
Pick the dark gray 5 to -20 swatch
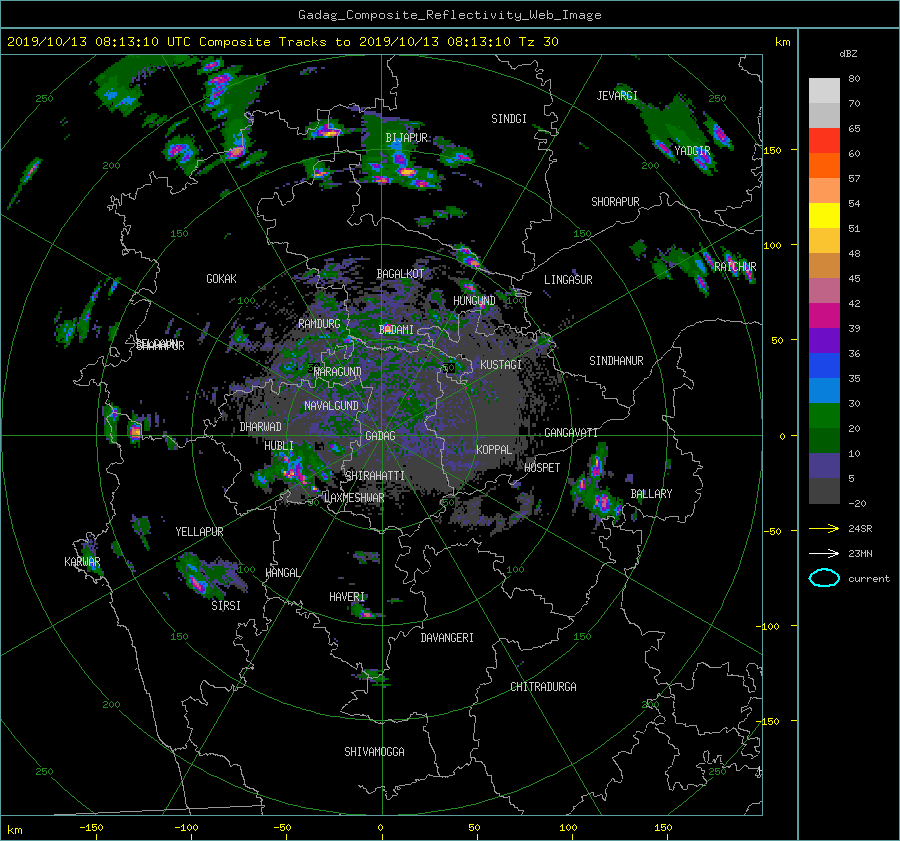tap(824, 490)
